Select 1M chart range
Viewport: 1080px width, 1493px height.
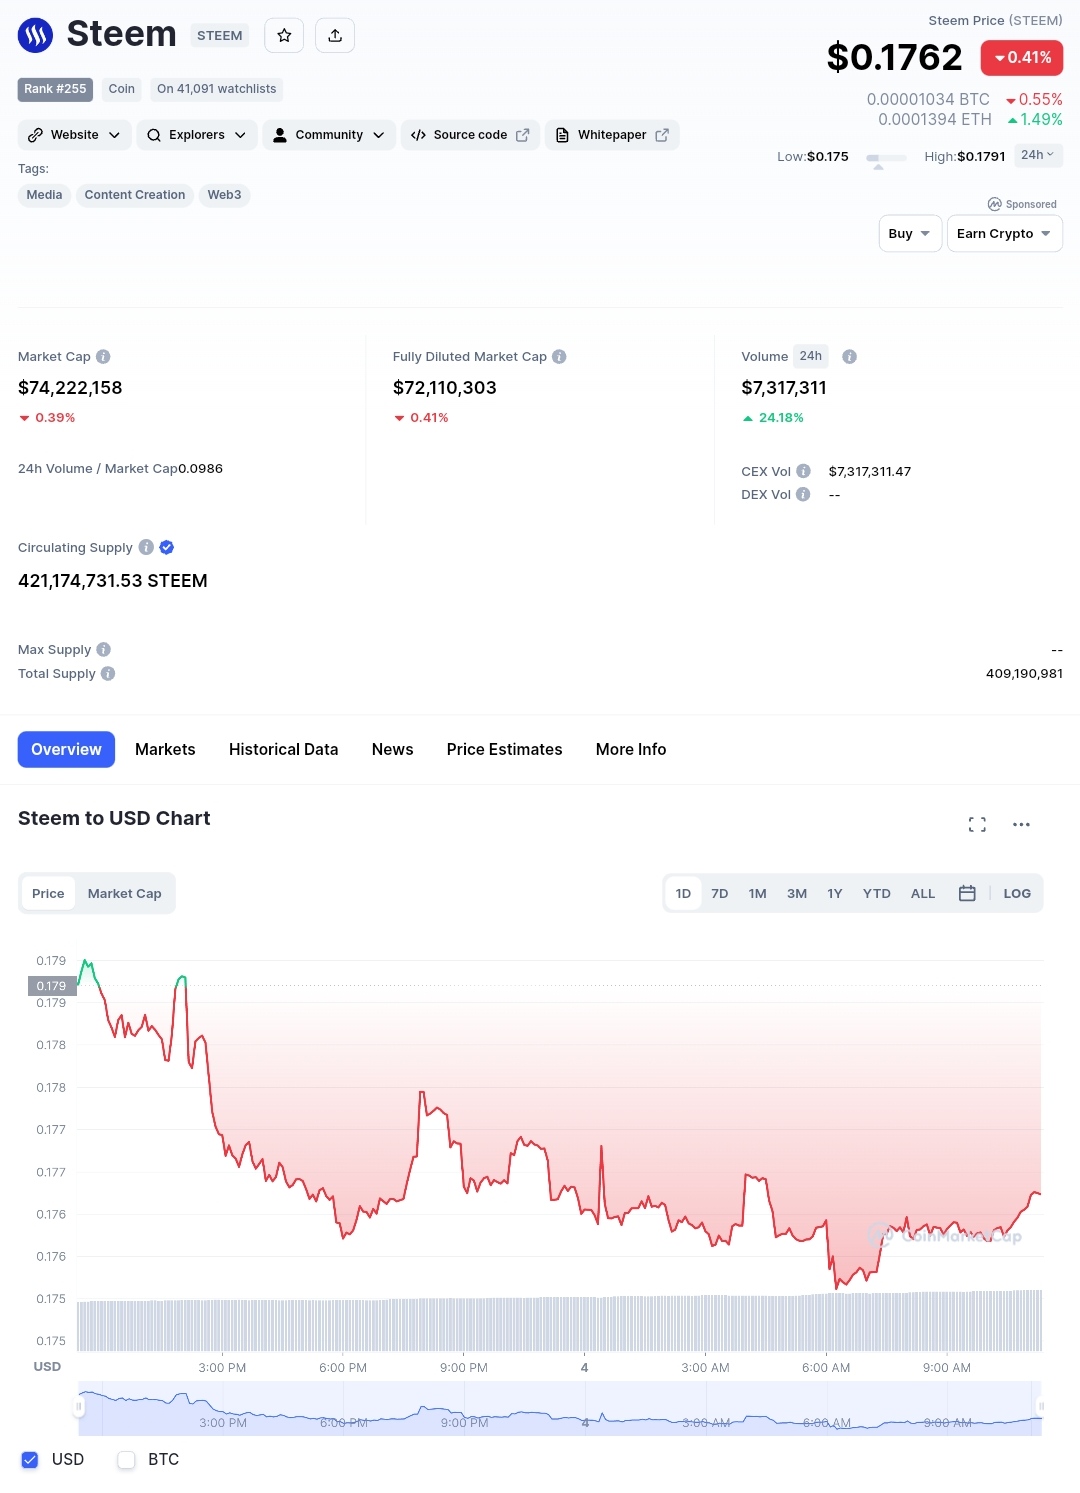(758, 893)
